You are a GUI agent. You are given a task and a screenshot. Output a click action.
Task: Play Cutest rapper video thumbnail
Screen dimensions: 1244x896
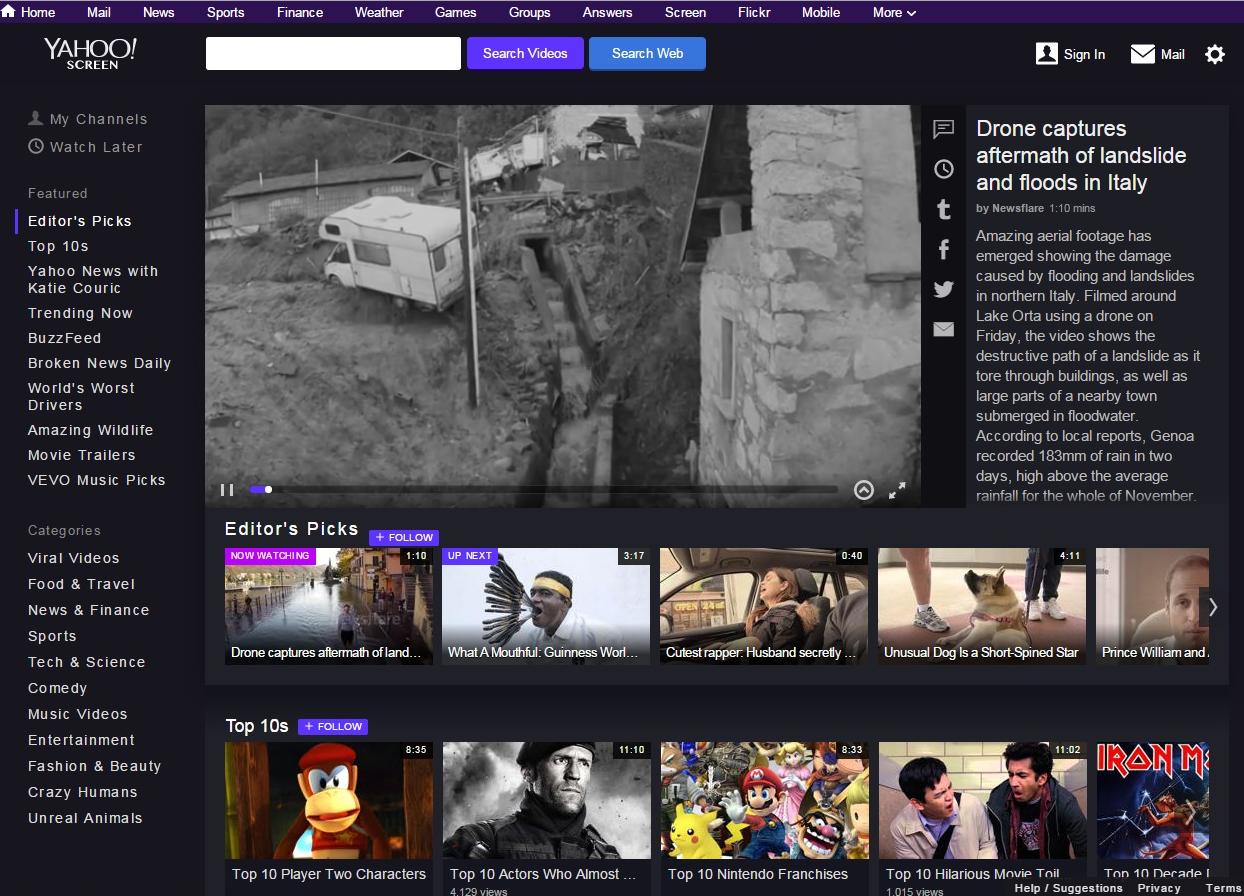tap(764, 606)
